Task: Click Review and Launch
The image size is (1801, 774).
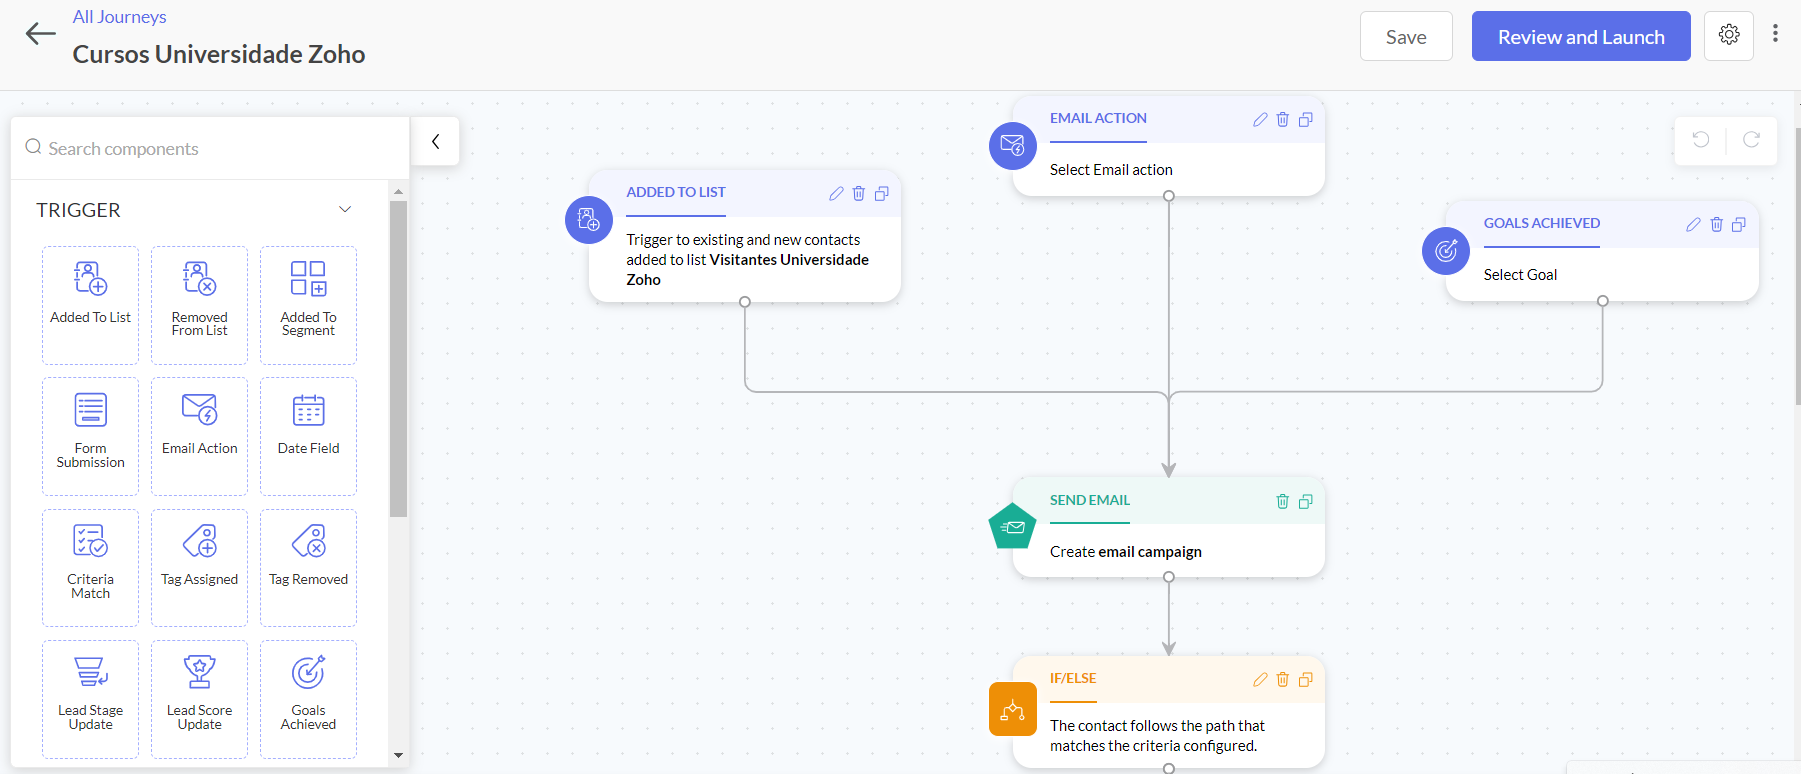Action: click(1580, 37)
